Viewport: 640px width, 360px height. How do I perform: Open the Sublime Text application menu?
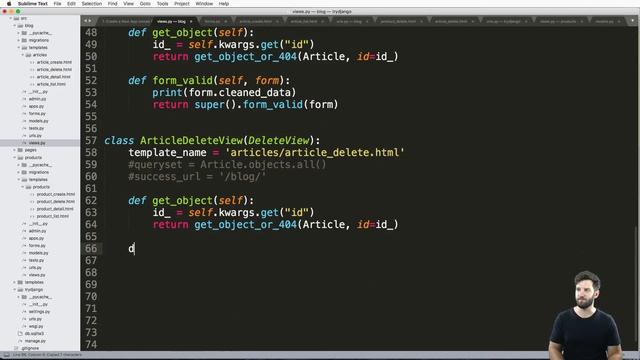33,3
